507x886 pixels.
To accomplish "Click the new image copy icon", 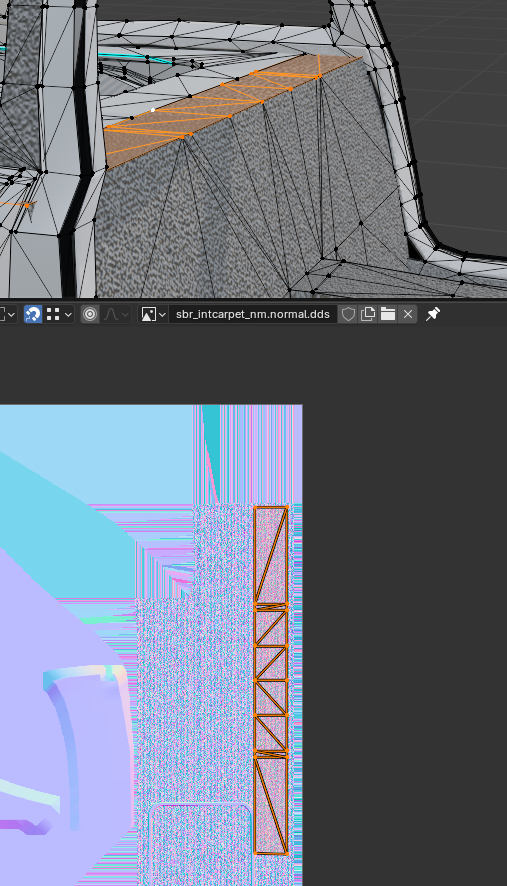I will click(368, 314).
